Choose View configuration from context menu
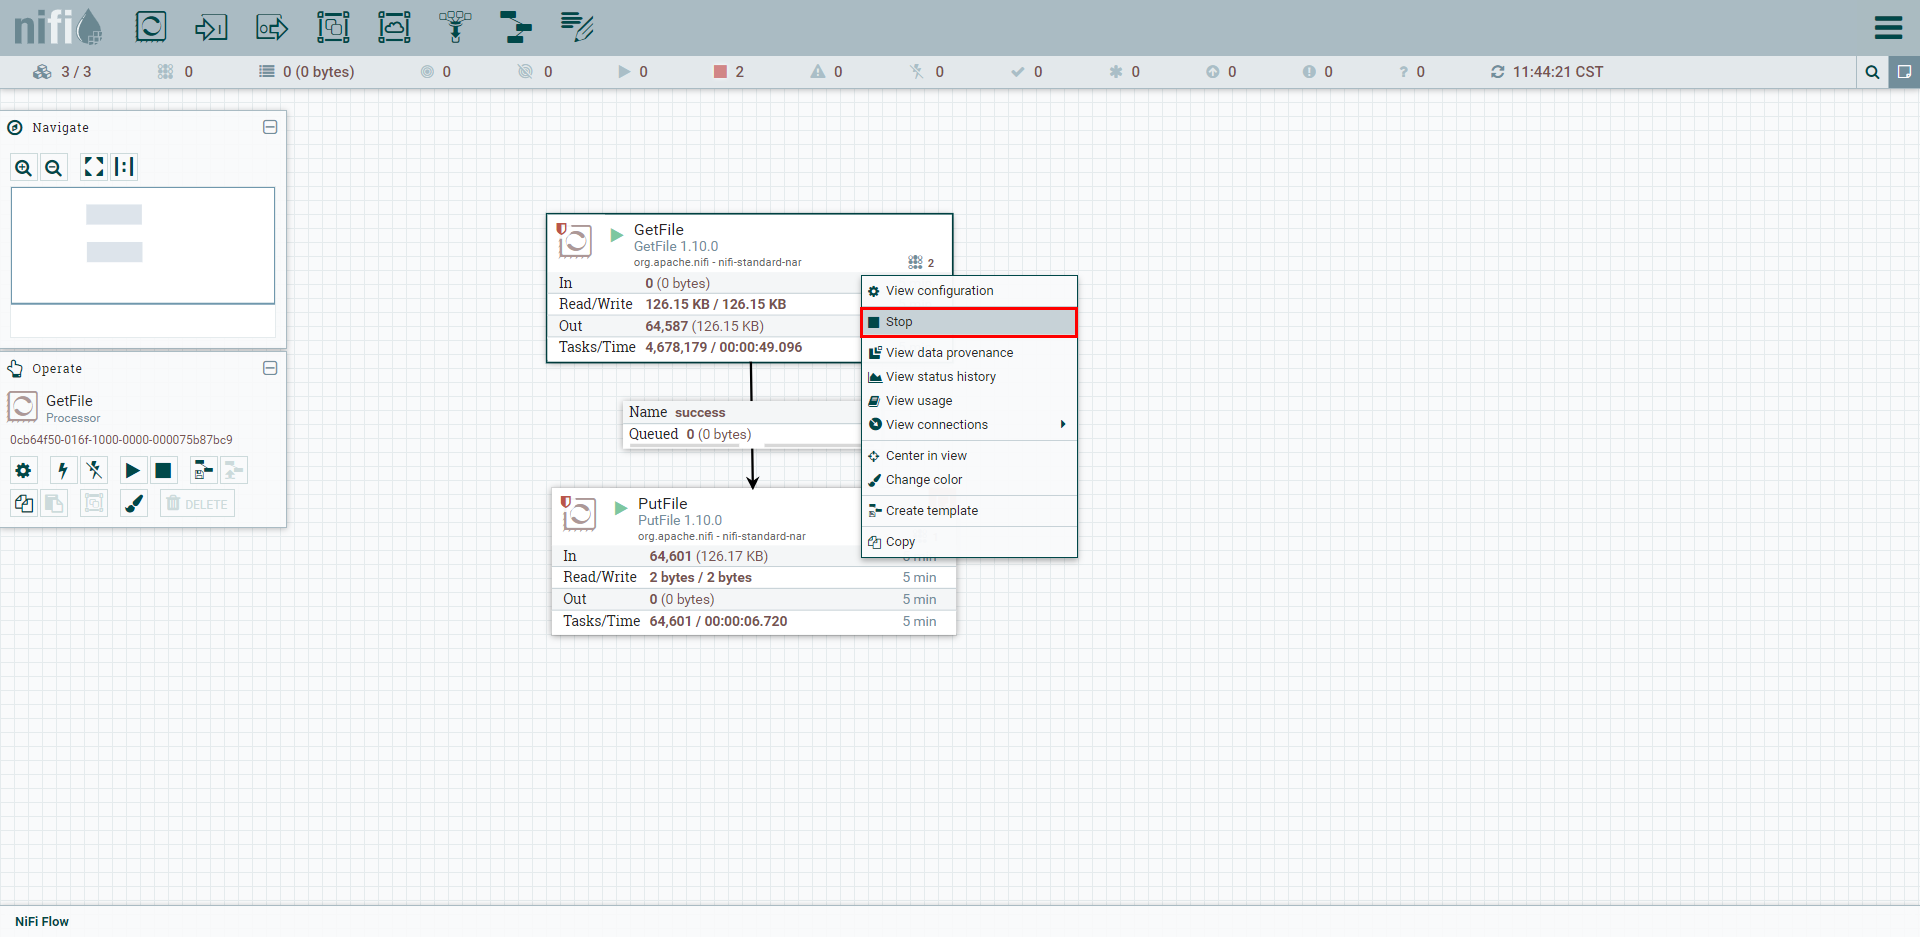Screen dimensions: 1920x937 tap(969, 291)
